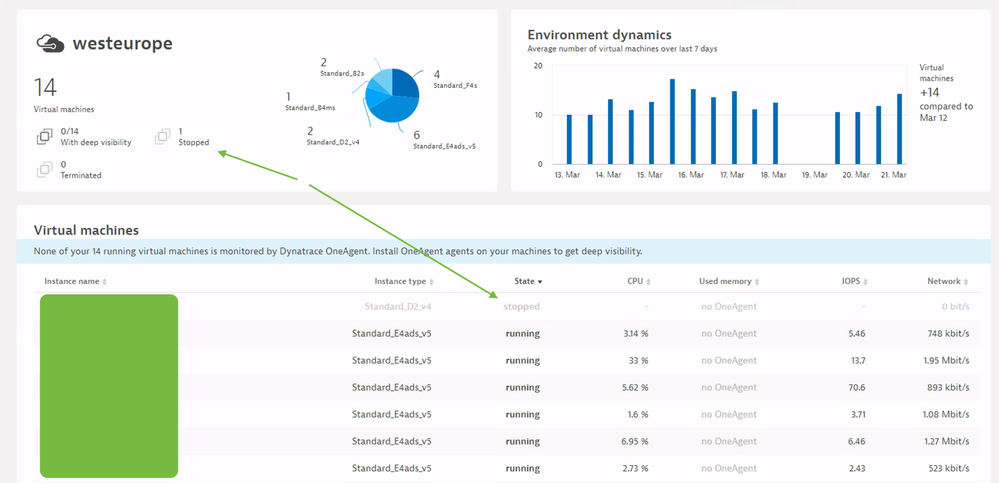Click the Stopped machines icon

162,137
